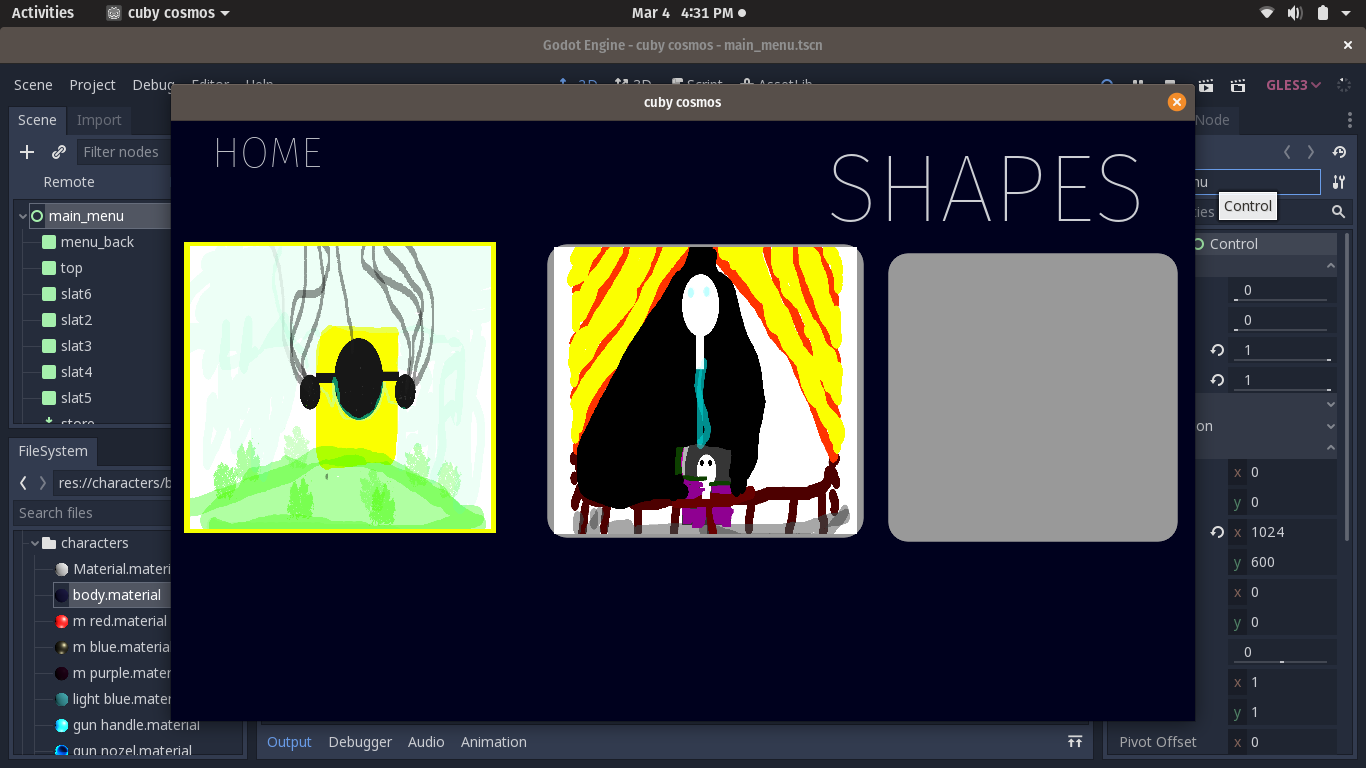Image resolution: width=1366 pixels, height=768 pixels.
Task: Open inspector tools and settings icon
Action: tap(1339, 182)
